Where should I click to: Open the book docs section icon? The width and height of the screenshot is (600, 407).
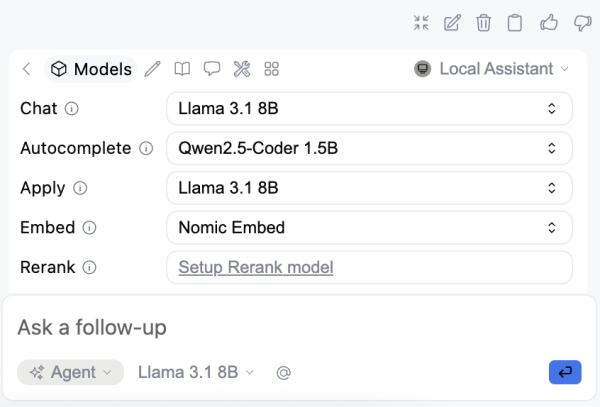coord(181,69)
